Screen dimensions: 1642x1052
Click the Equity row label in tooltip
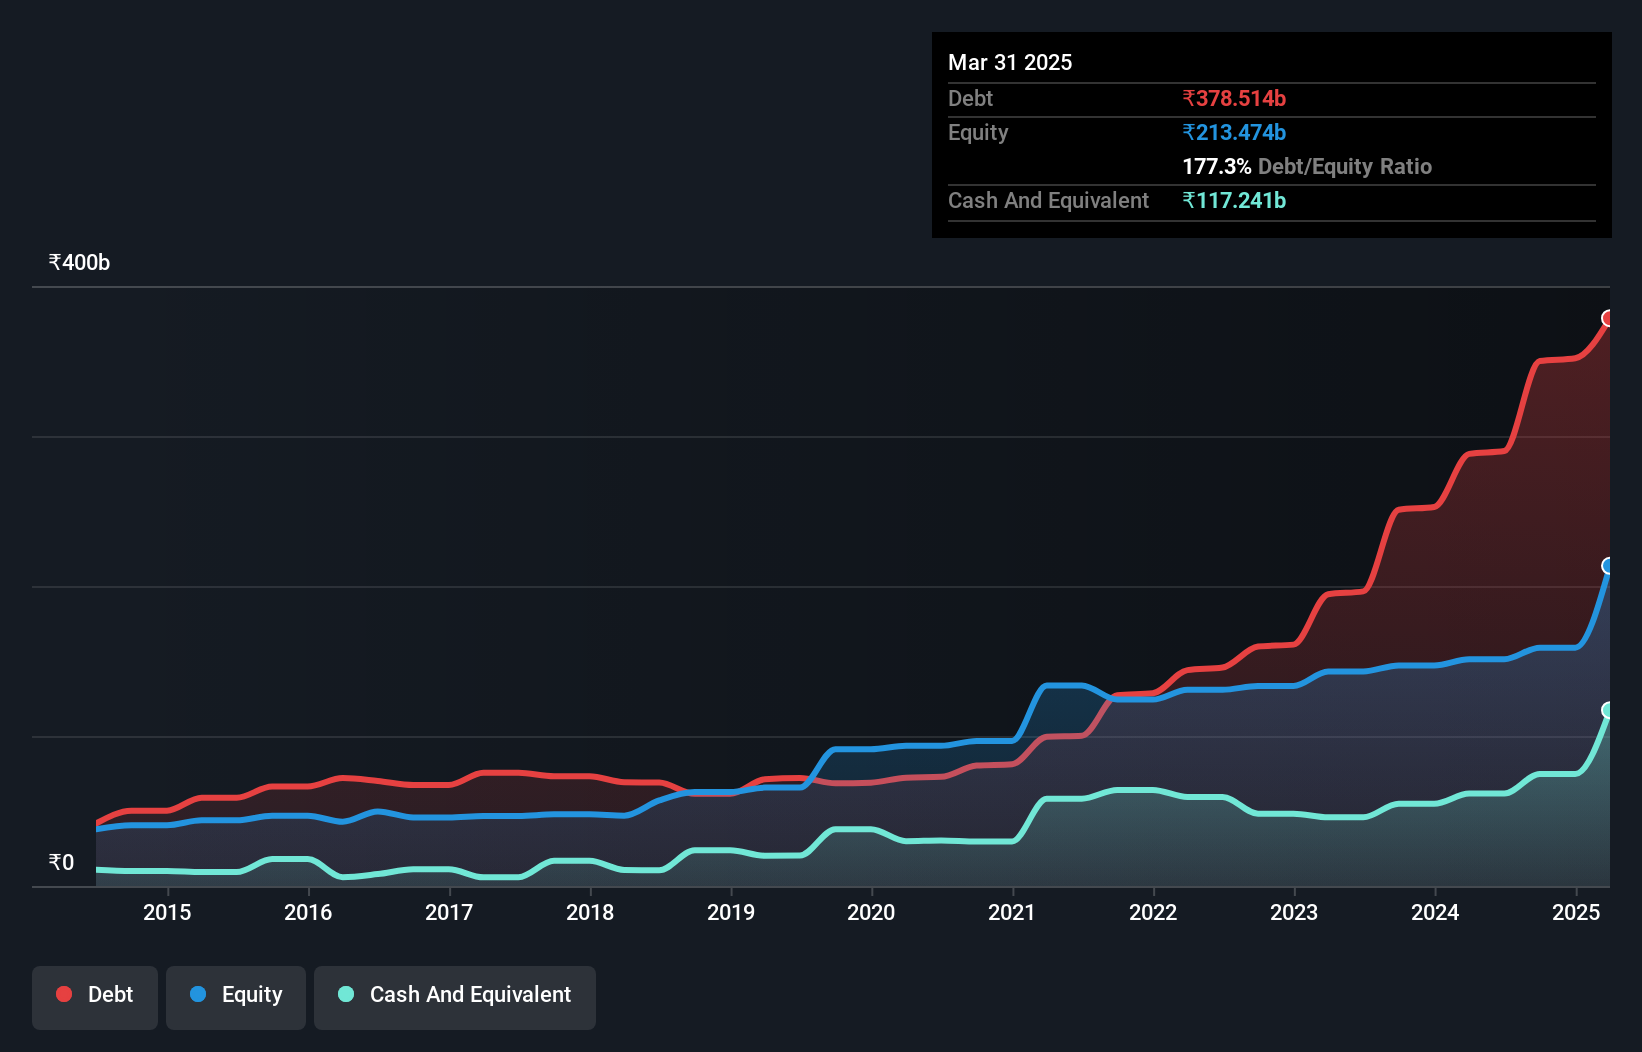pos(978,132)
